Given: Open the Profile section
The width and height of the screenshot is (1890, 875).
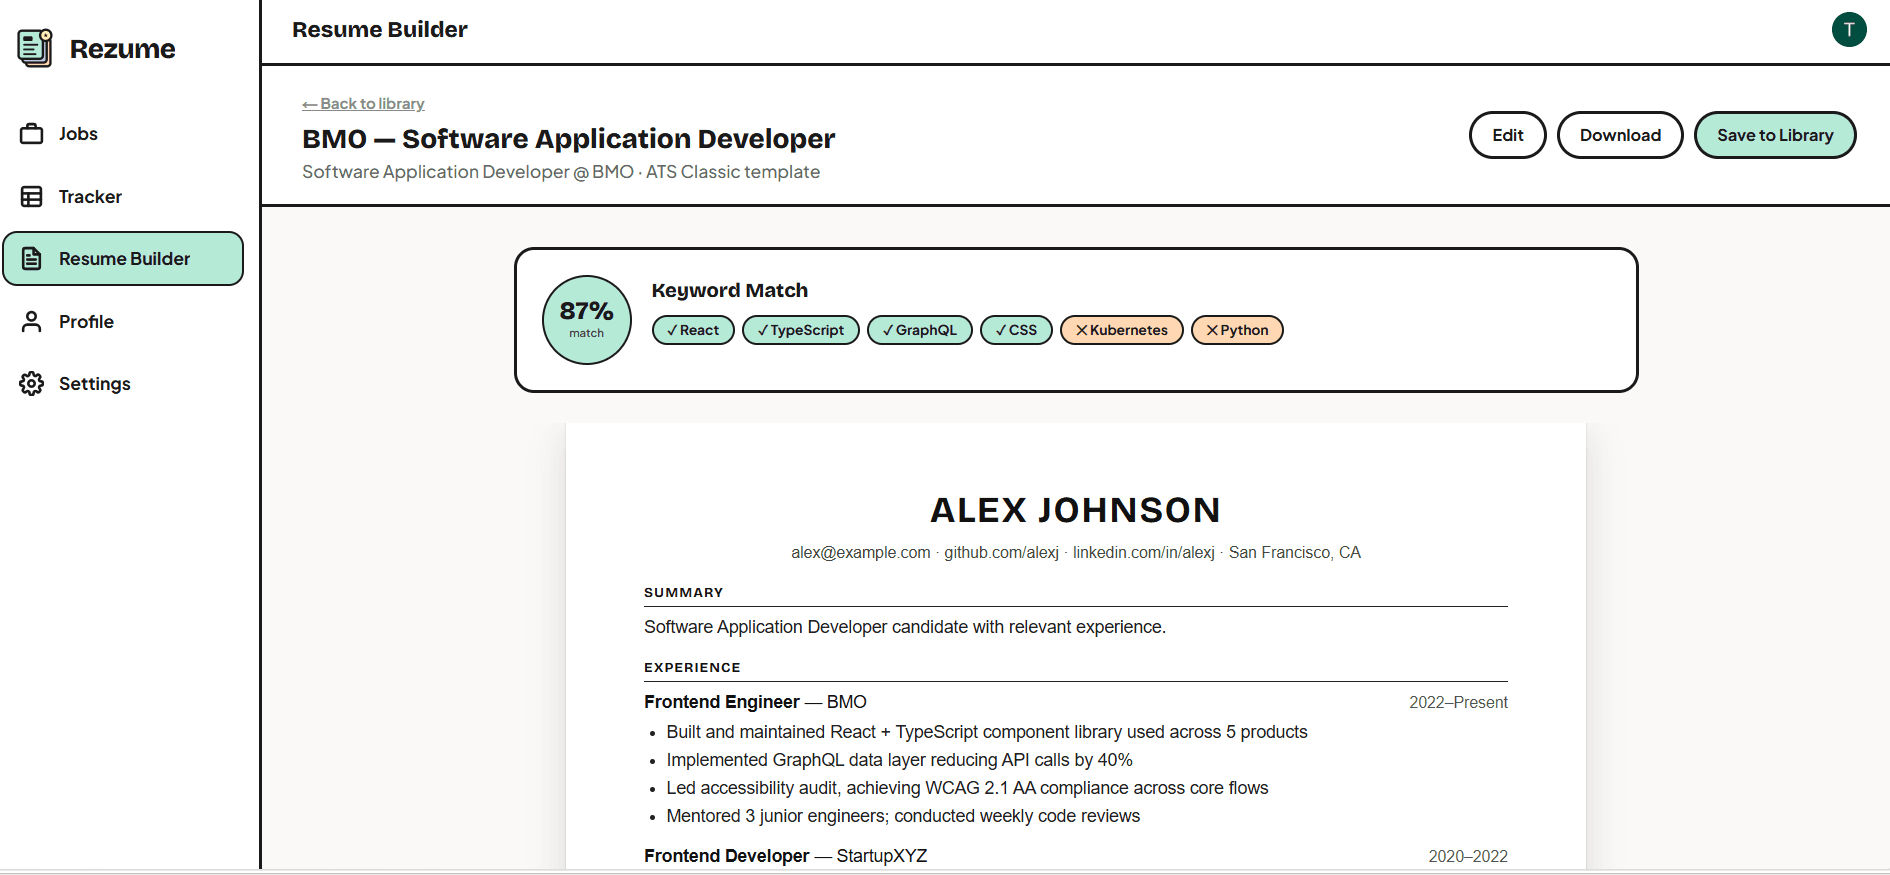Looking at the screenshot, I should coord(123,322).
